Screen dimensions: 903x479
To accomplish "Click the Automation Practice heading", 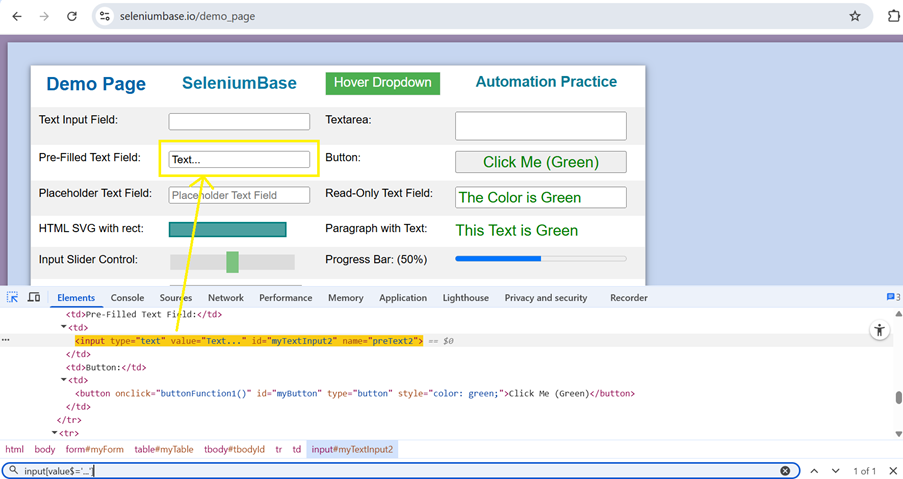I will click(x=546, y=82).
